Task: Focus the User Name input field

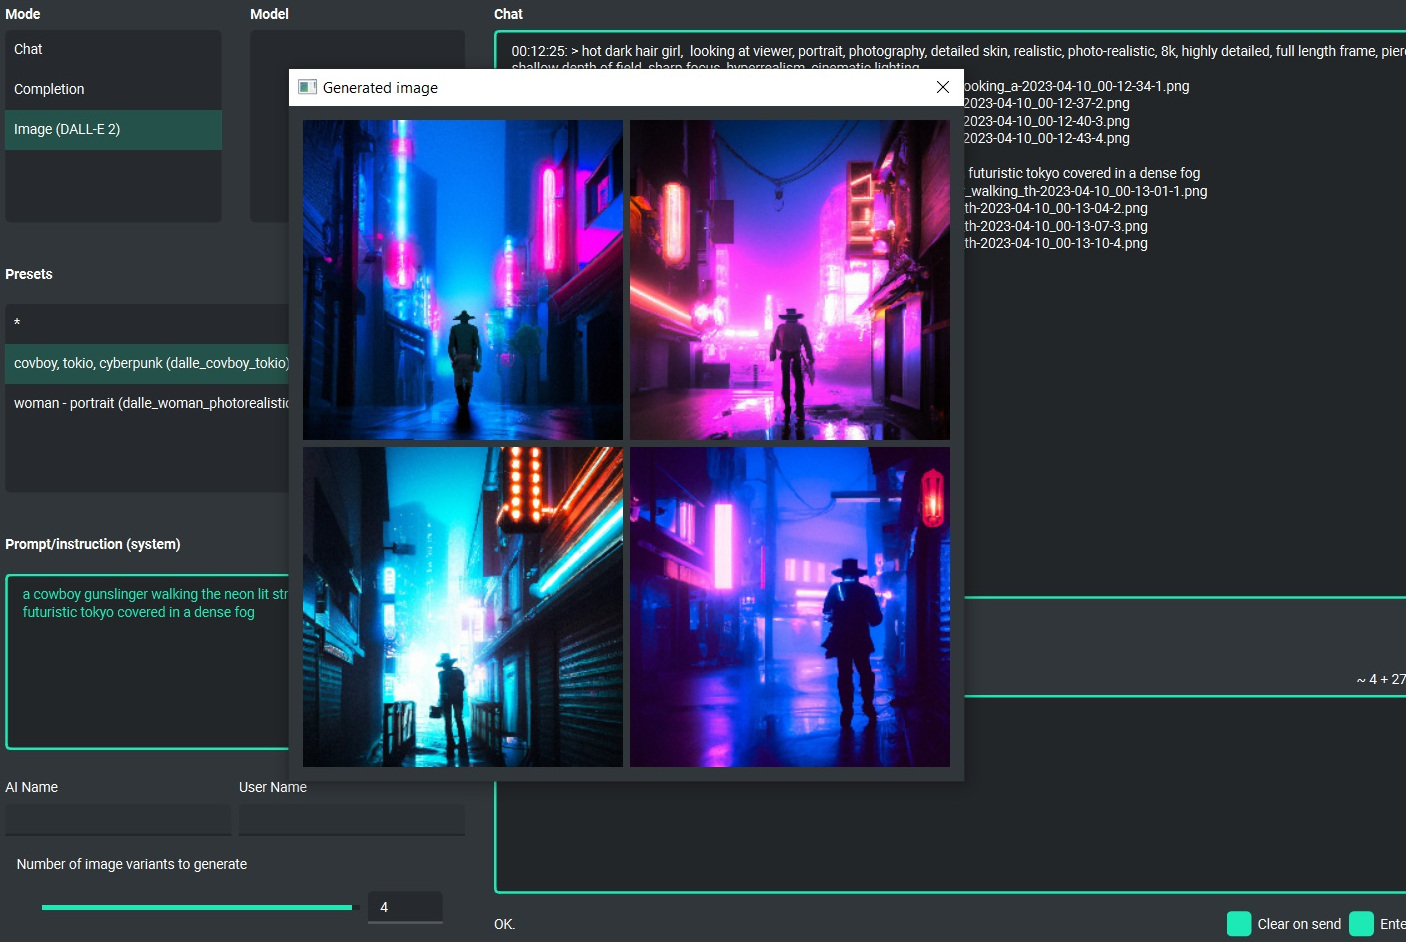Action: coord(351,820)
